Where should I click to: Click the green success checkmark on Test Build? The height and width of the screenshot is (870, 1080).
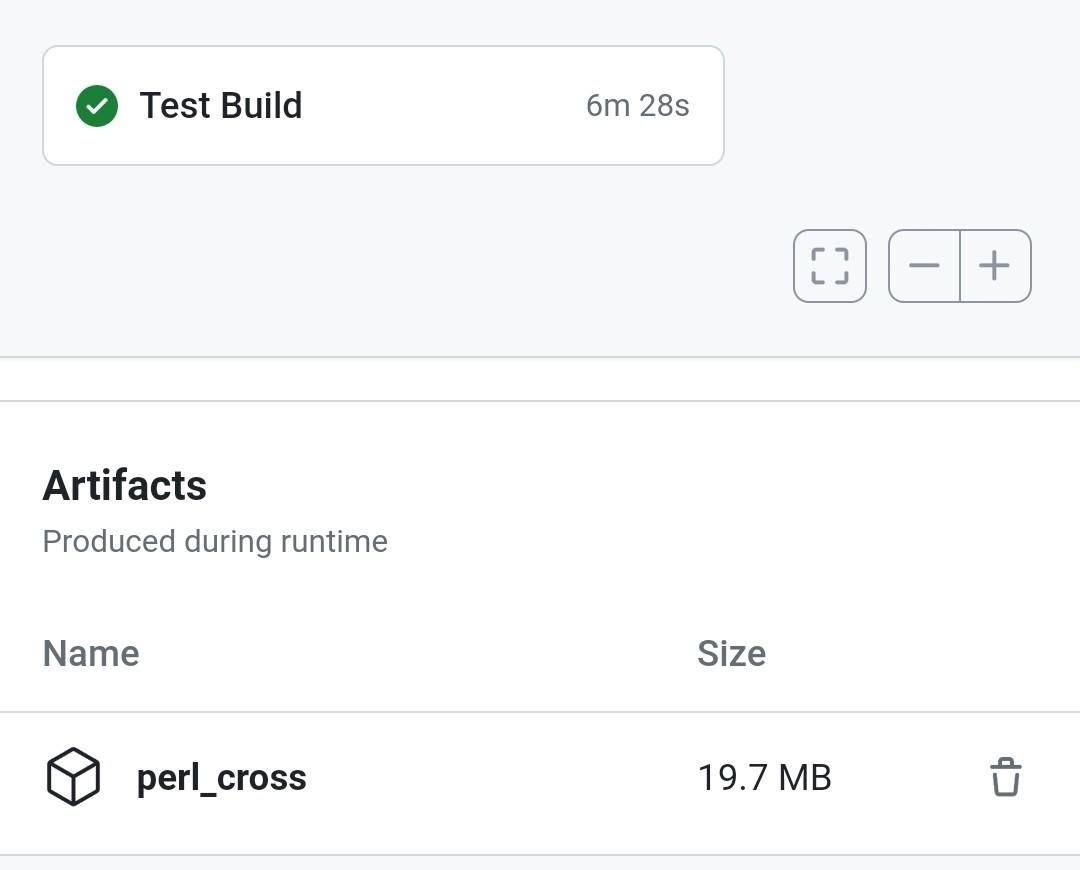pyautogui.click(x=96, y=106)
